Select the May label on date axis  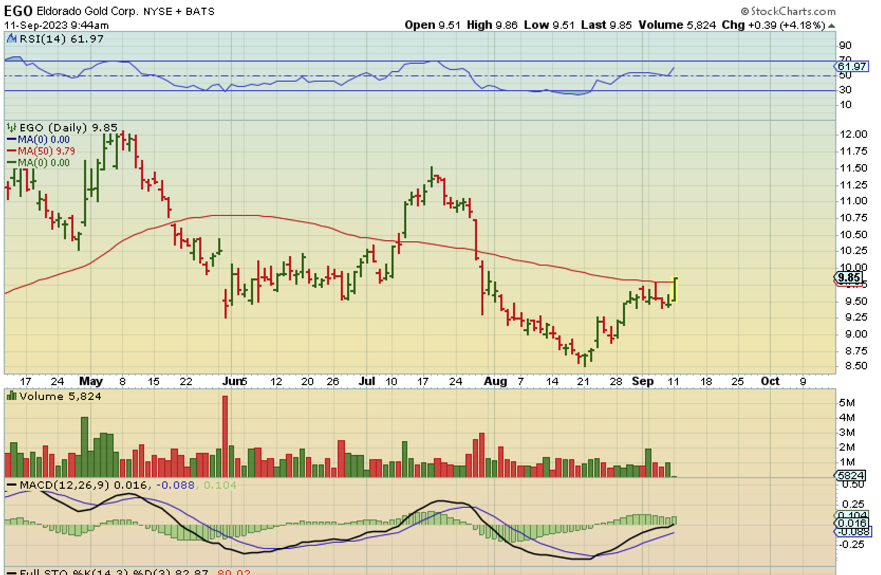coord(92,382)
